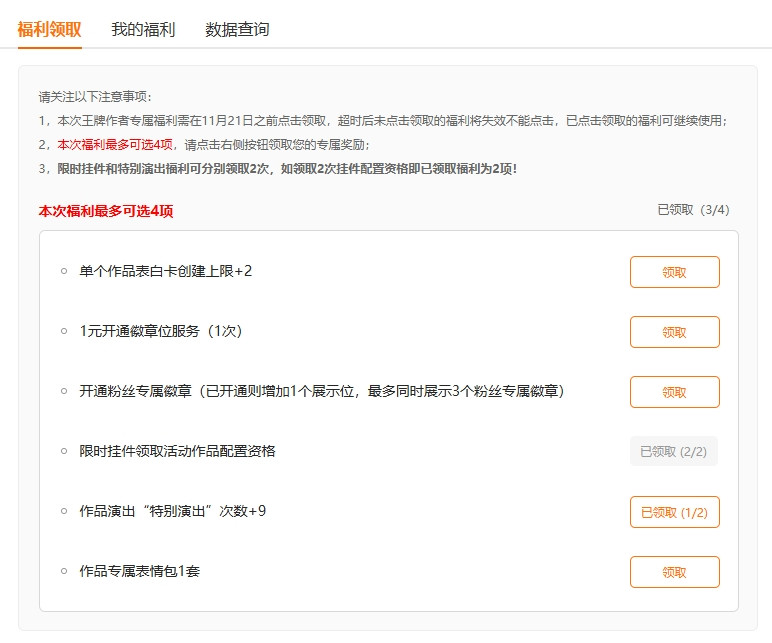772x643 pixels.
Task: Click the bullet beside 作品专属表情包1套
Action: click(x=64, y=572)
